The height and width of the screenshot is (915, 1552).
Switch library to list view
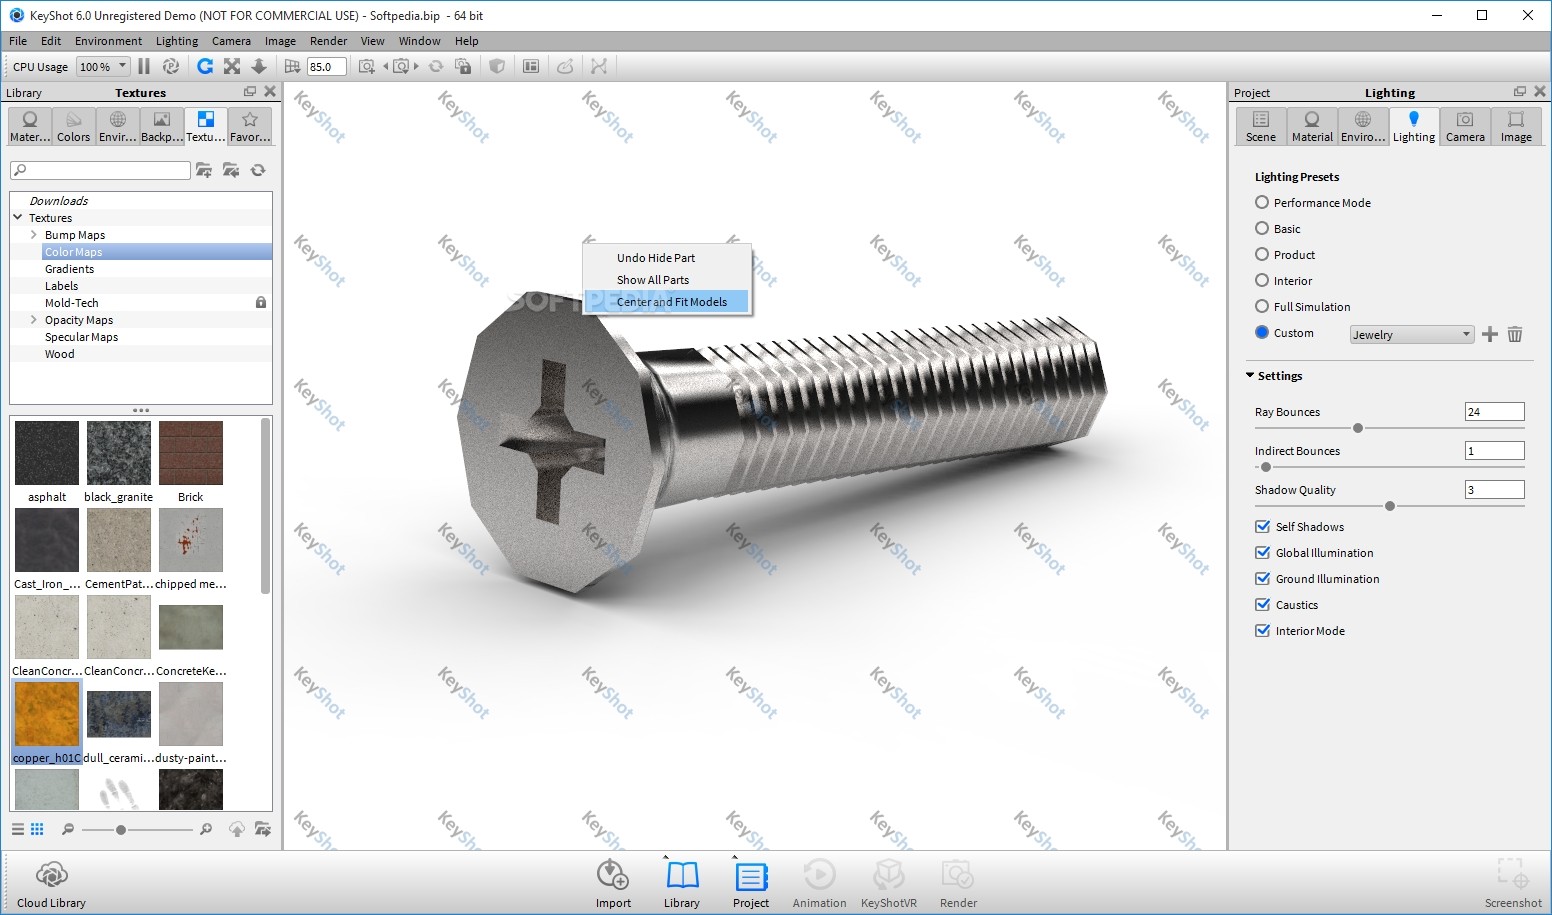point(18,829)
